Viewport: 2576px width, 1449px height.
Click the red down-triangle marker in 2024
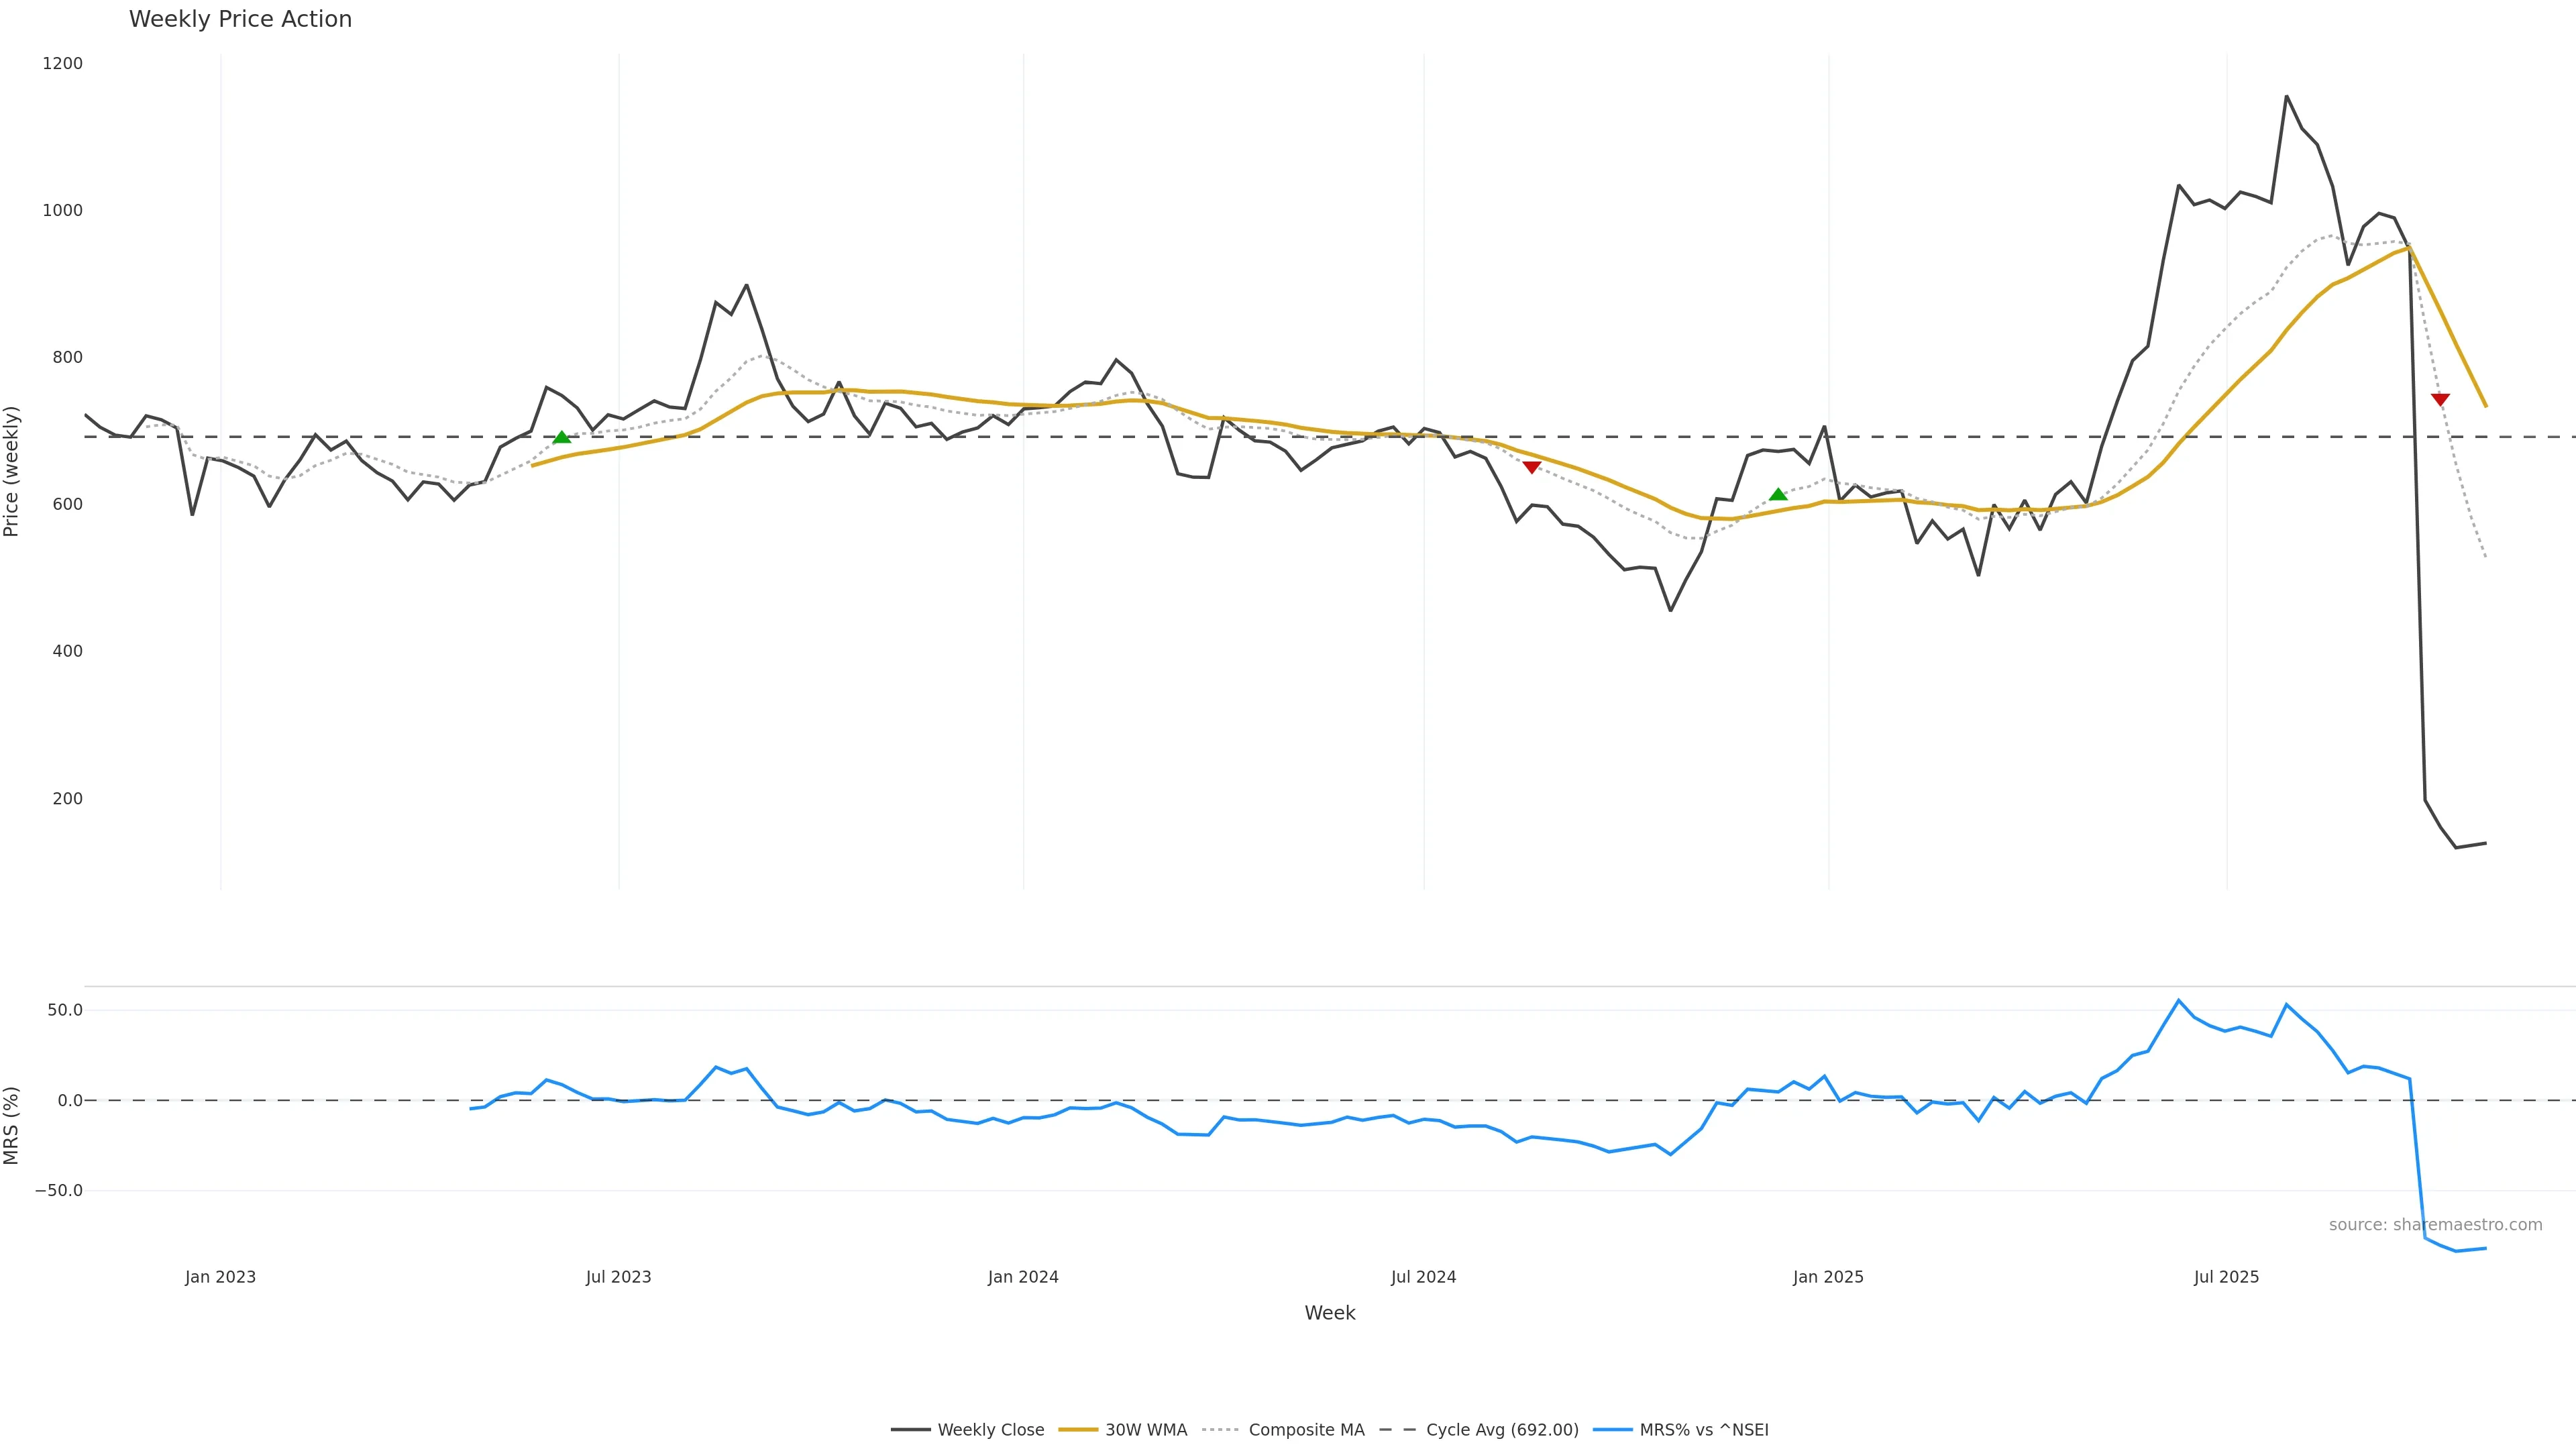pyautogui.click(x=1531, y=467)
